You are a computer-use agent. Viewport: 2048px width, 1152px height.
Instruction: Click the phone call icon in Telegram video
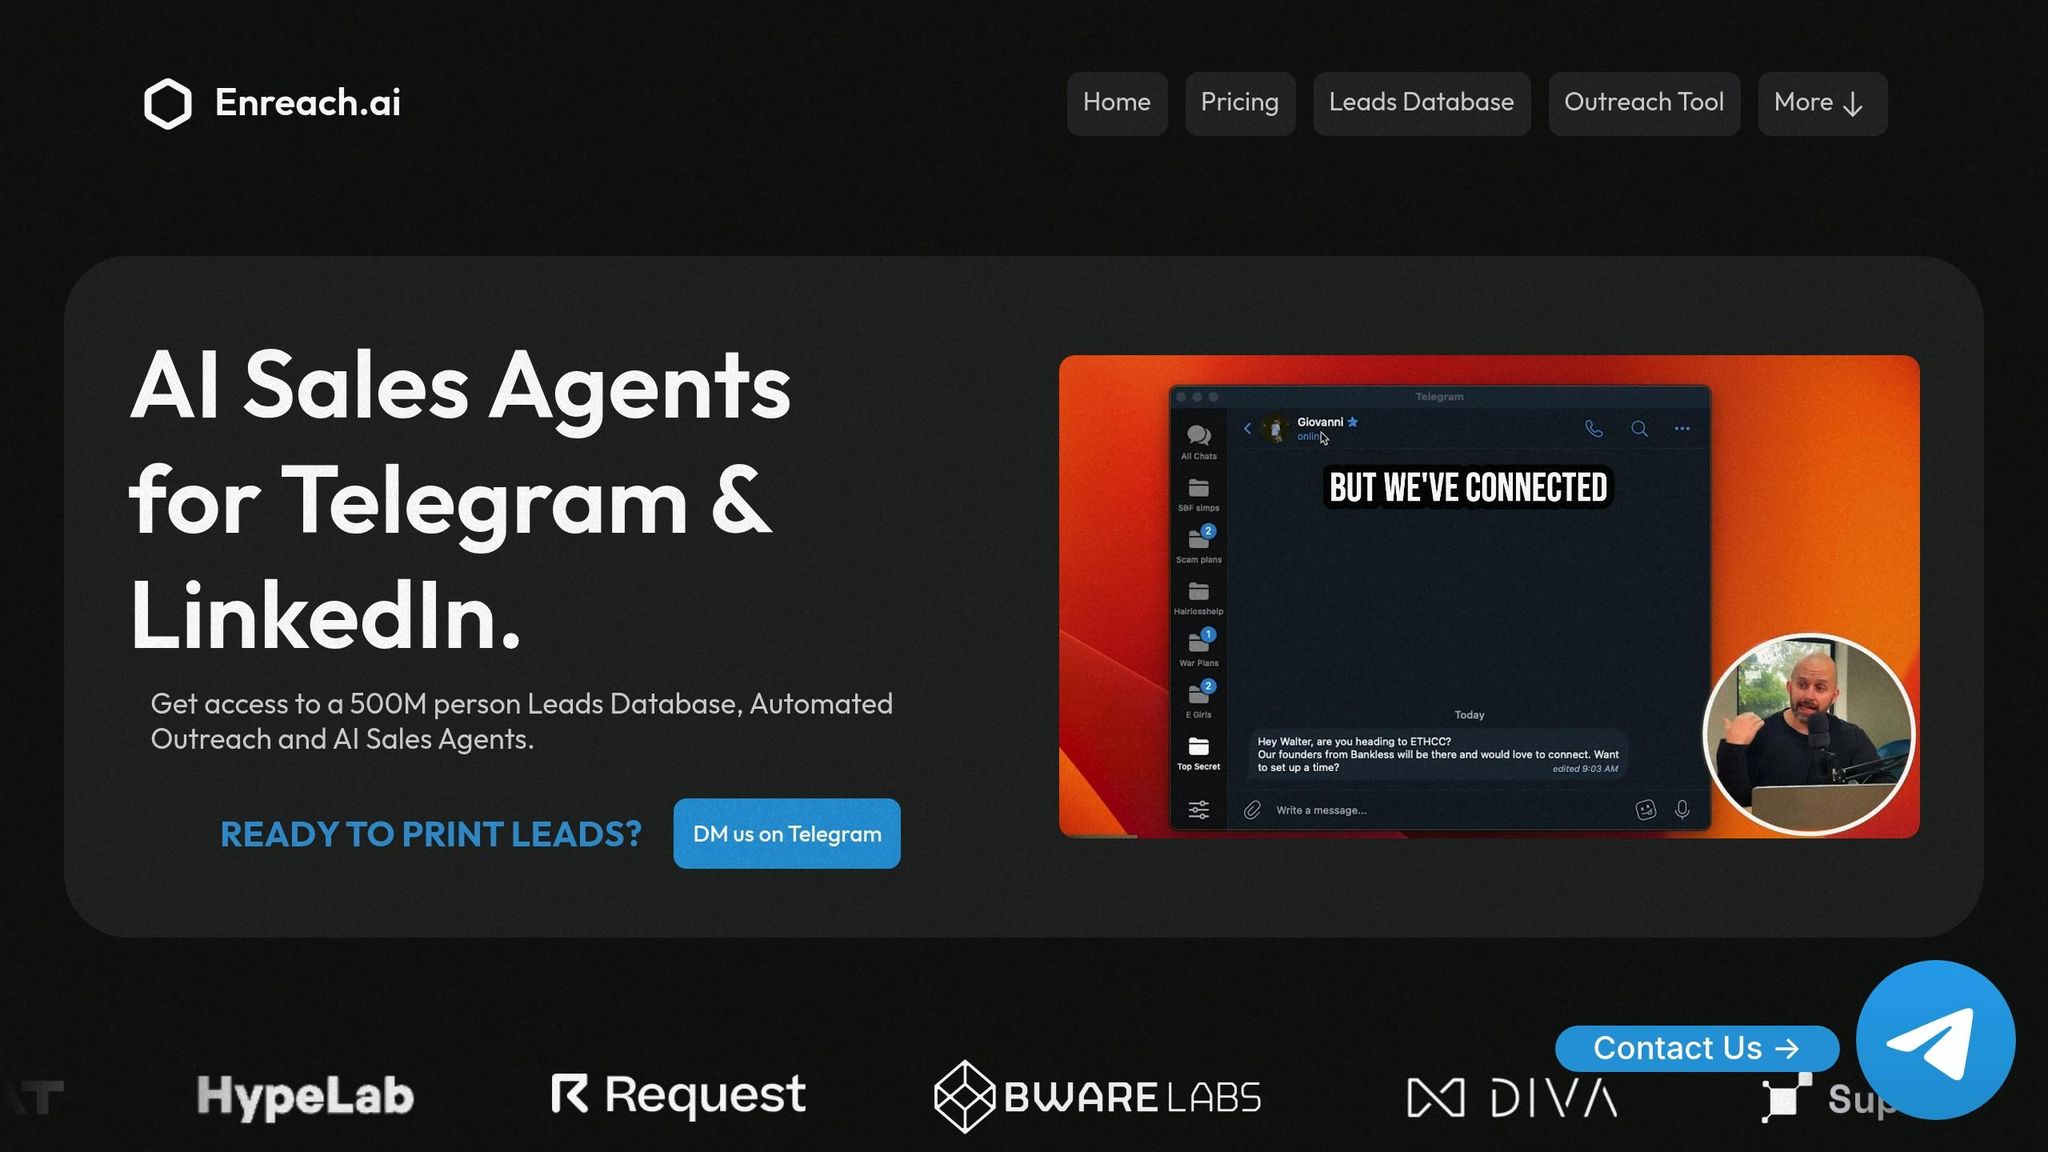(1594, 429)
